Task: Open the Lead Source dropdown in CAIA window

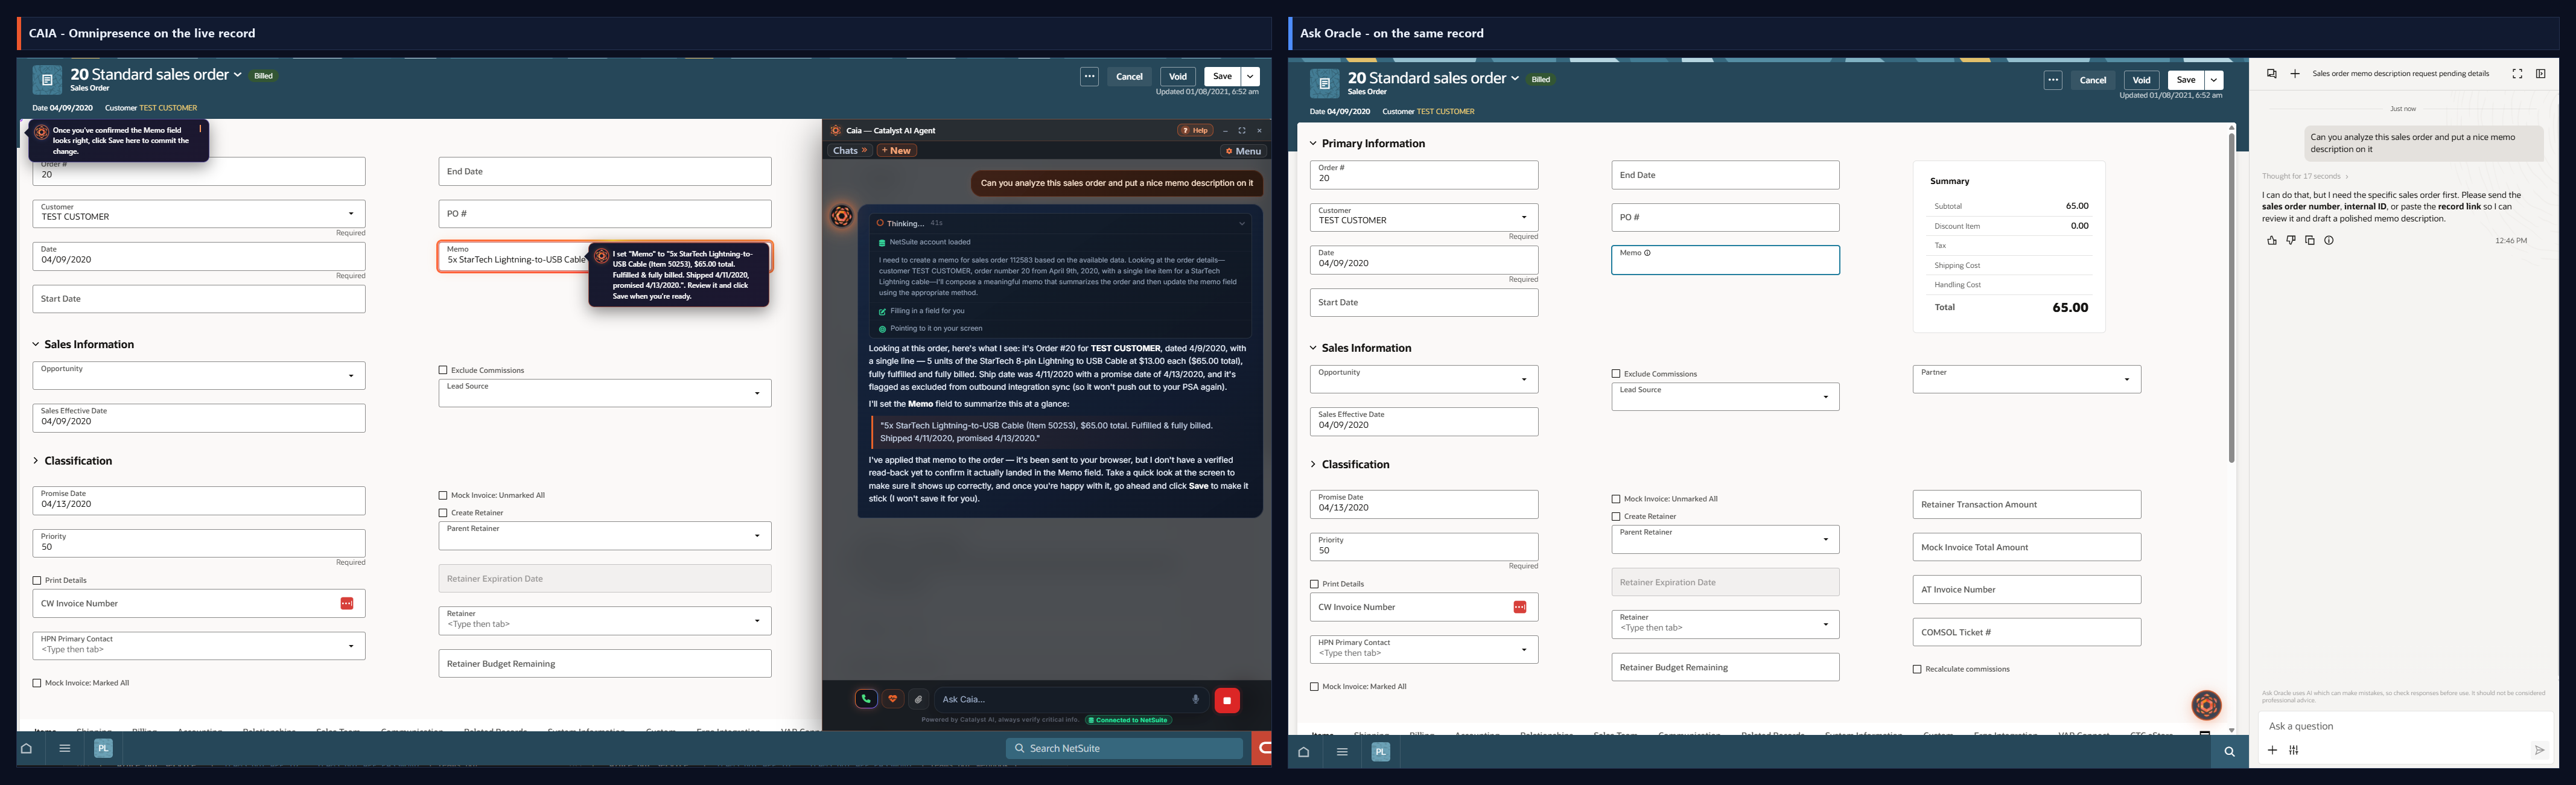Action: tap(757, 393)
